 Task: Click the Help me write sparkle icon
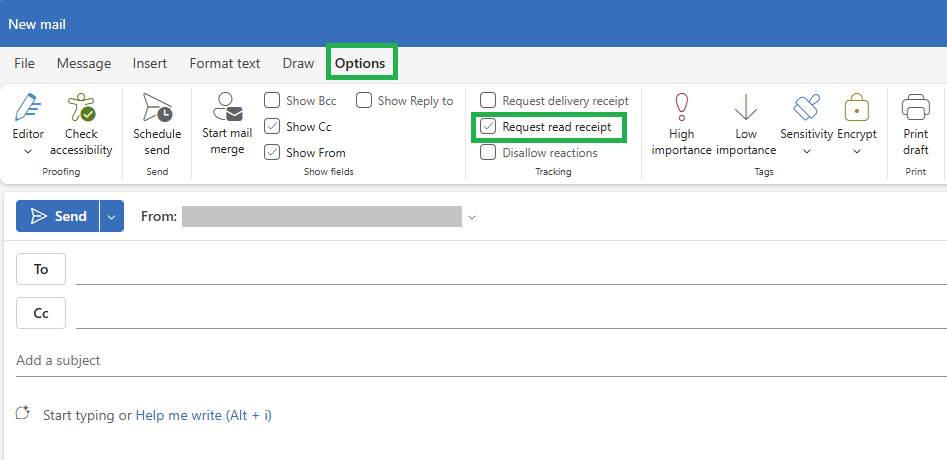[x=23, y=414]
